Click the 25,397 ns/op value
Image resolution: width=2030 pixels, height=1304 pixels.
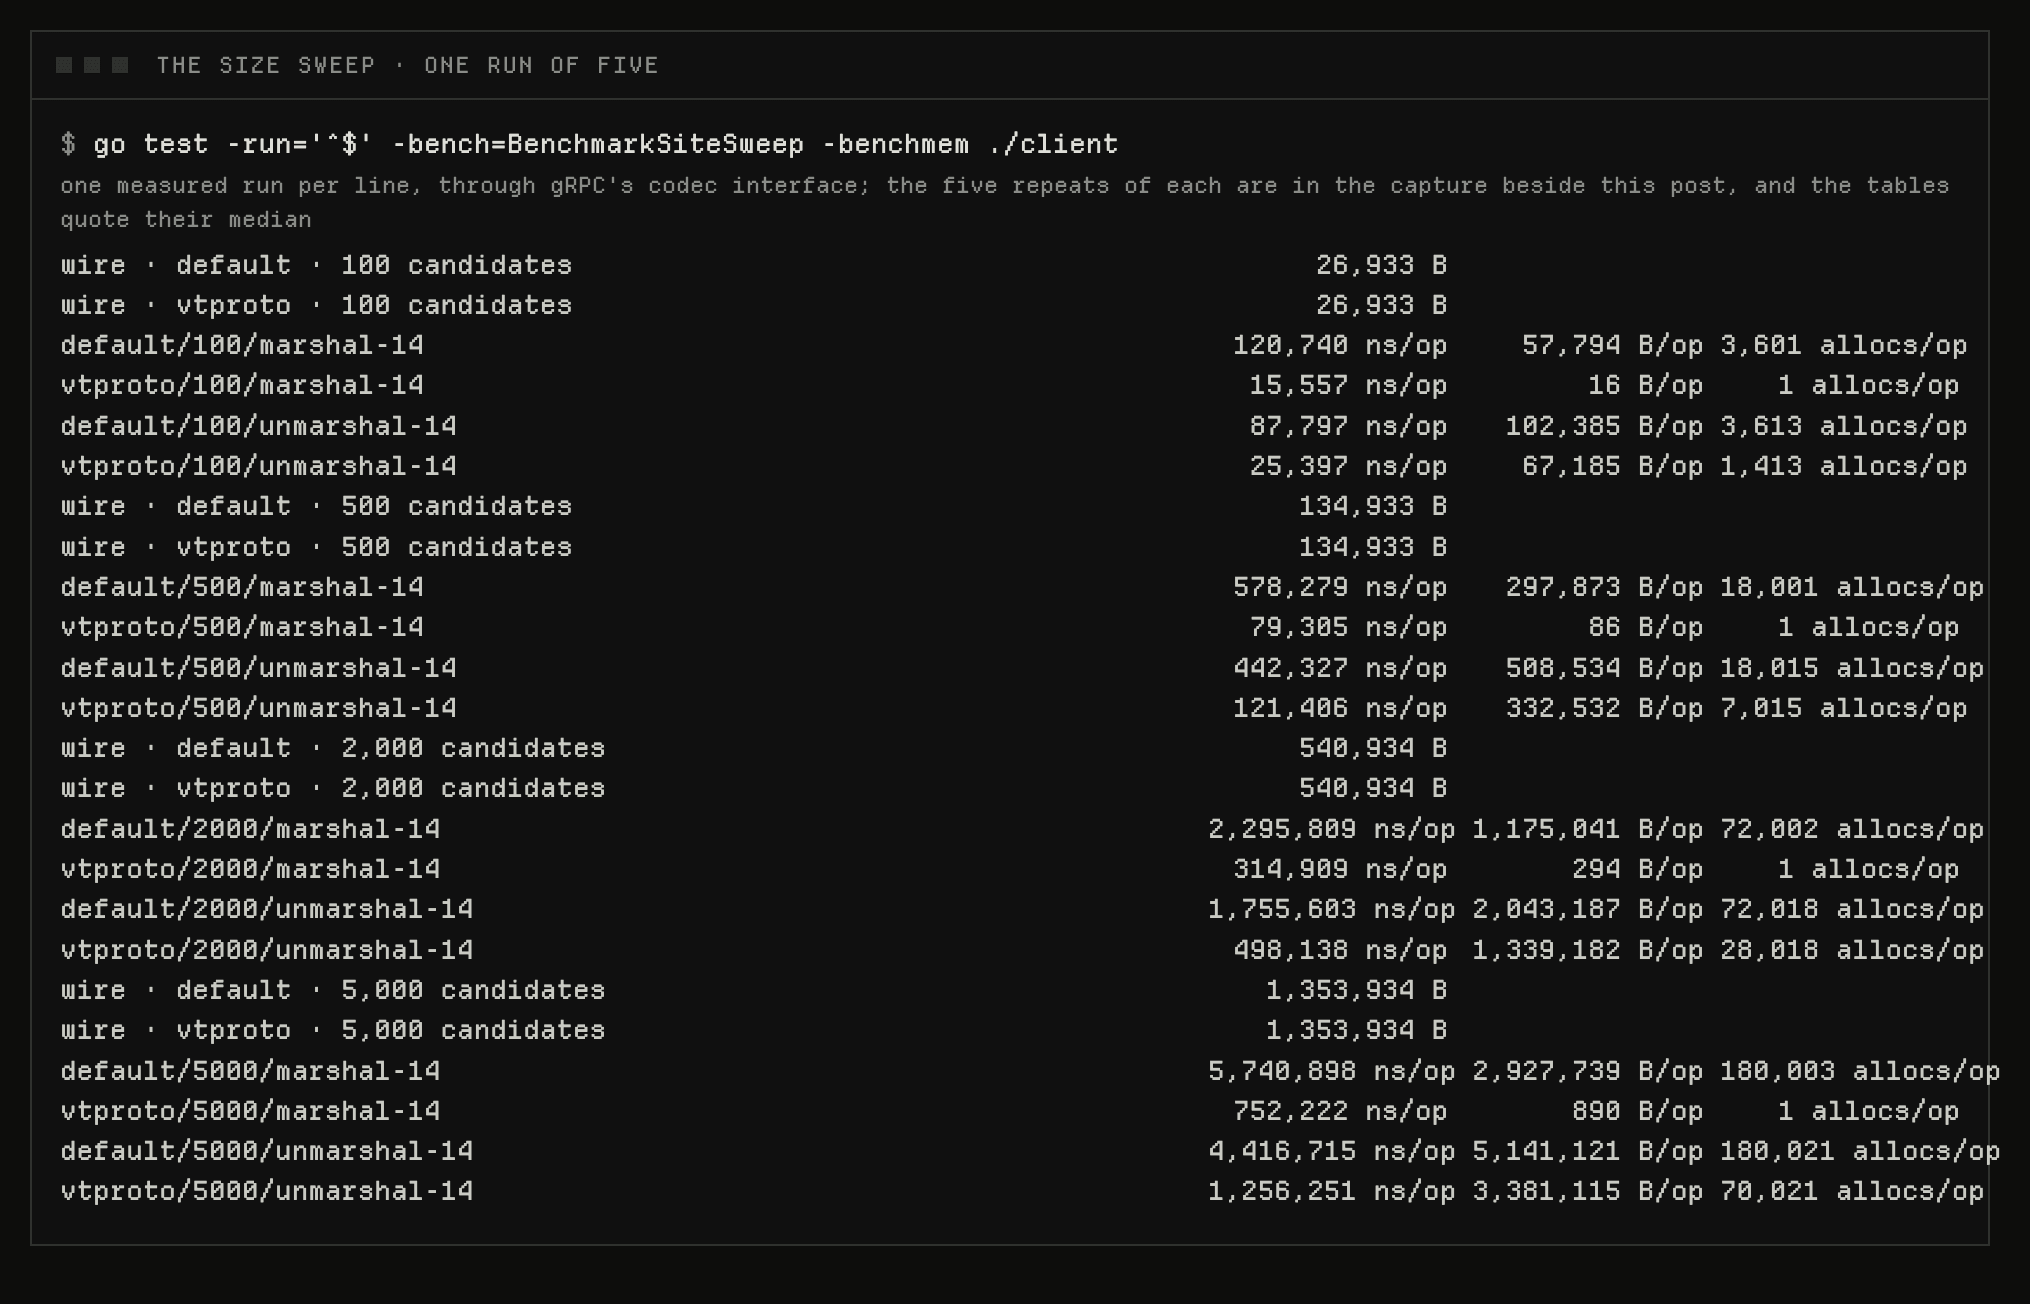click(1348, 466)
